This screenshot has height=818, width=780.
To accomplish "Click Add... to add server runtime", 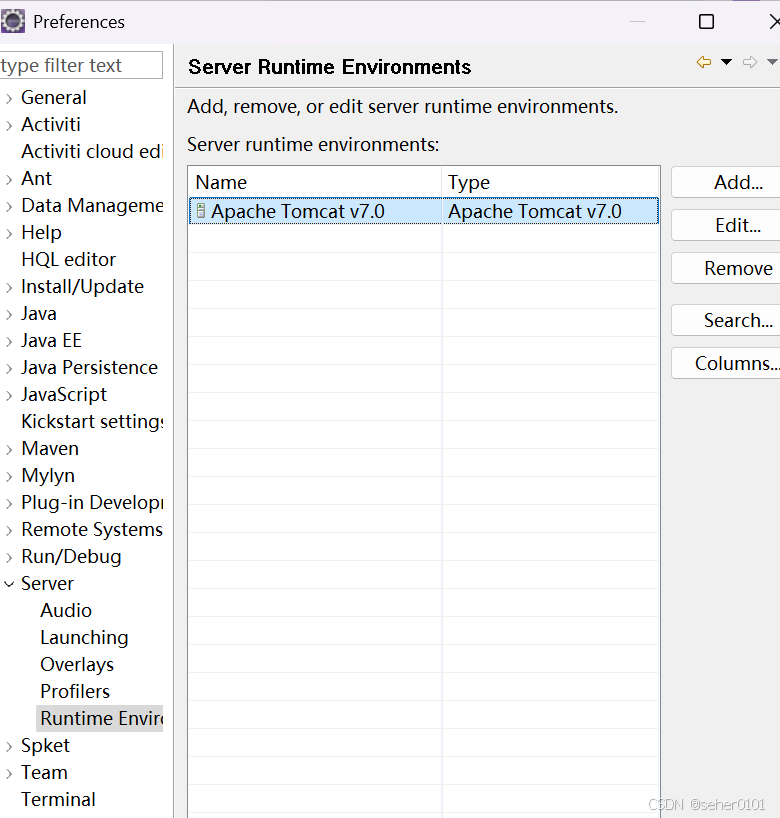I will (727, 182).
